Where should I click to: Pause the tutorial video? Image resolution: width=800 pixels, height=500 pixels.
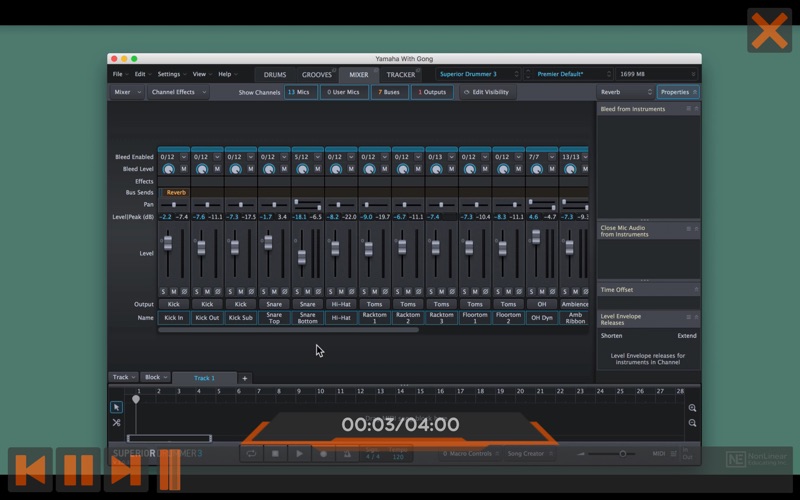pos(78,470)
